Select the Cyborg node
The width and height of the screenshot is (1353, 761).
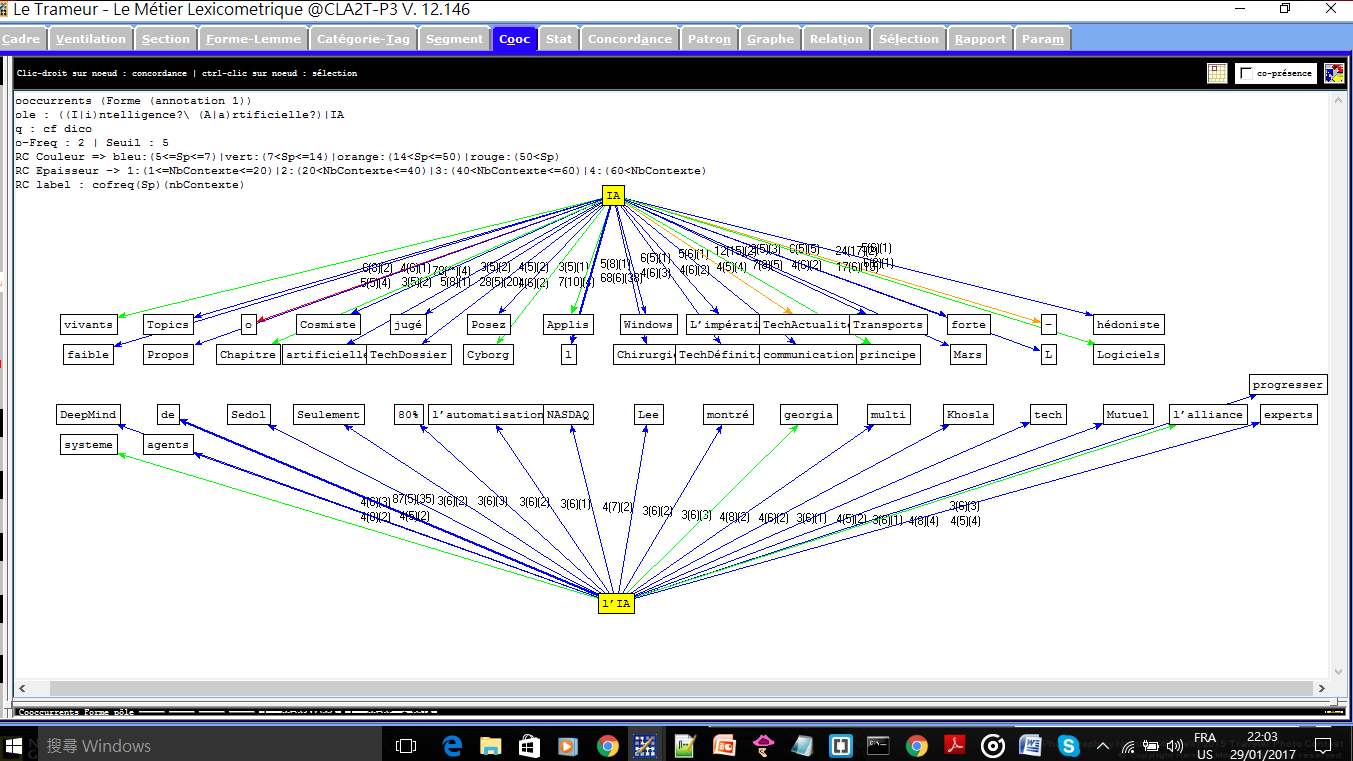[488, 355]
